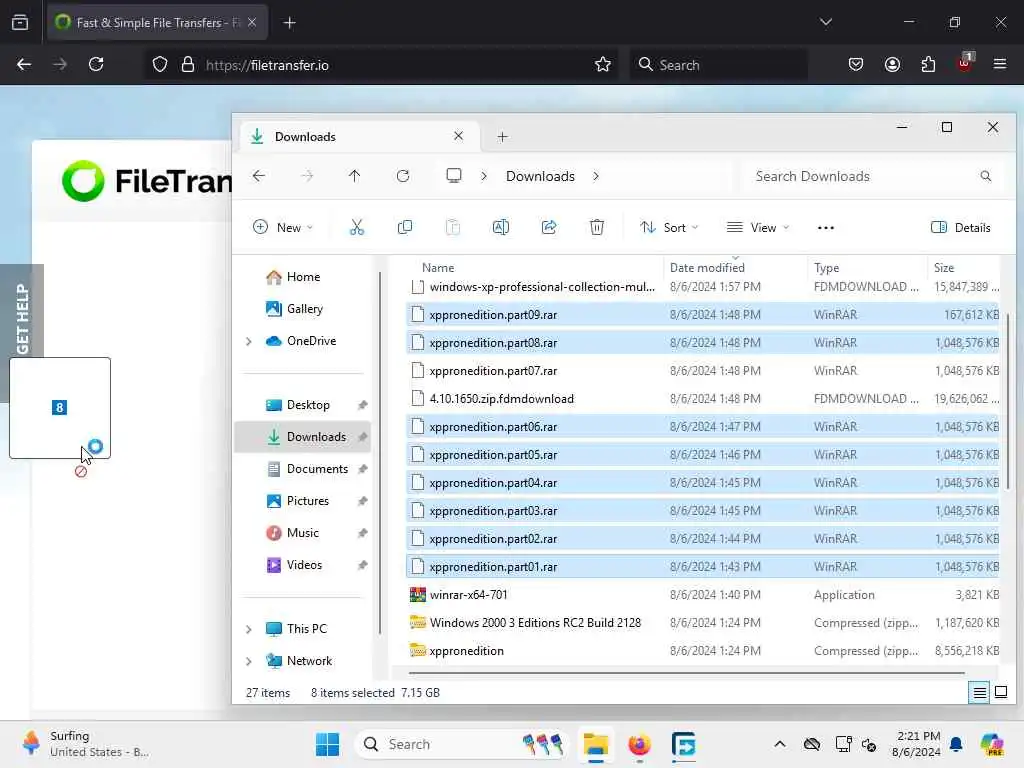Open File Explorer taskbar icon
Viewport: 1024px width, 768px height.
tap(596, 744)
